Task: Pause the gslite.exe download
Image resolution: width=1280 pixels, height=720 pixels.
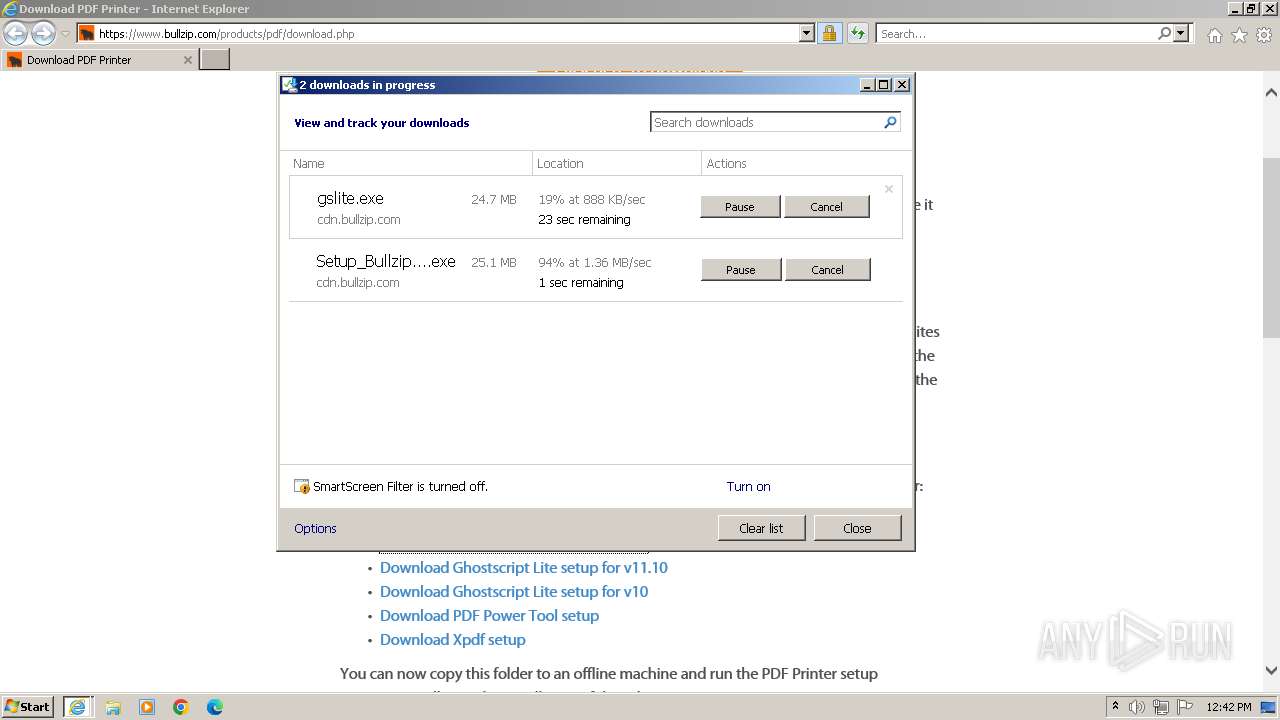Action: click(x=740, y=207)
